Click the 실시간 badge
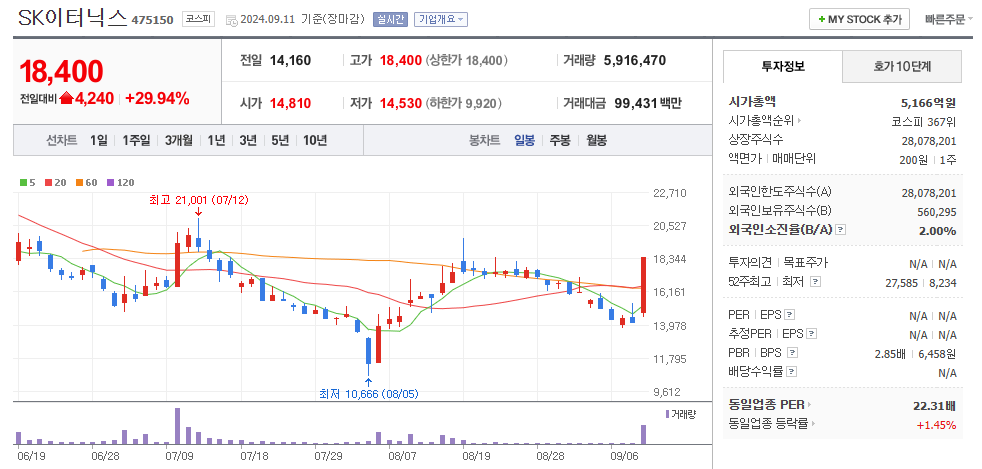 390,19
